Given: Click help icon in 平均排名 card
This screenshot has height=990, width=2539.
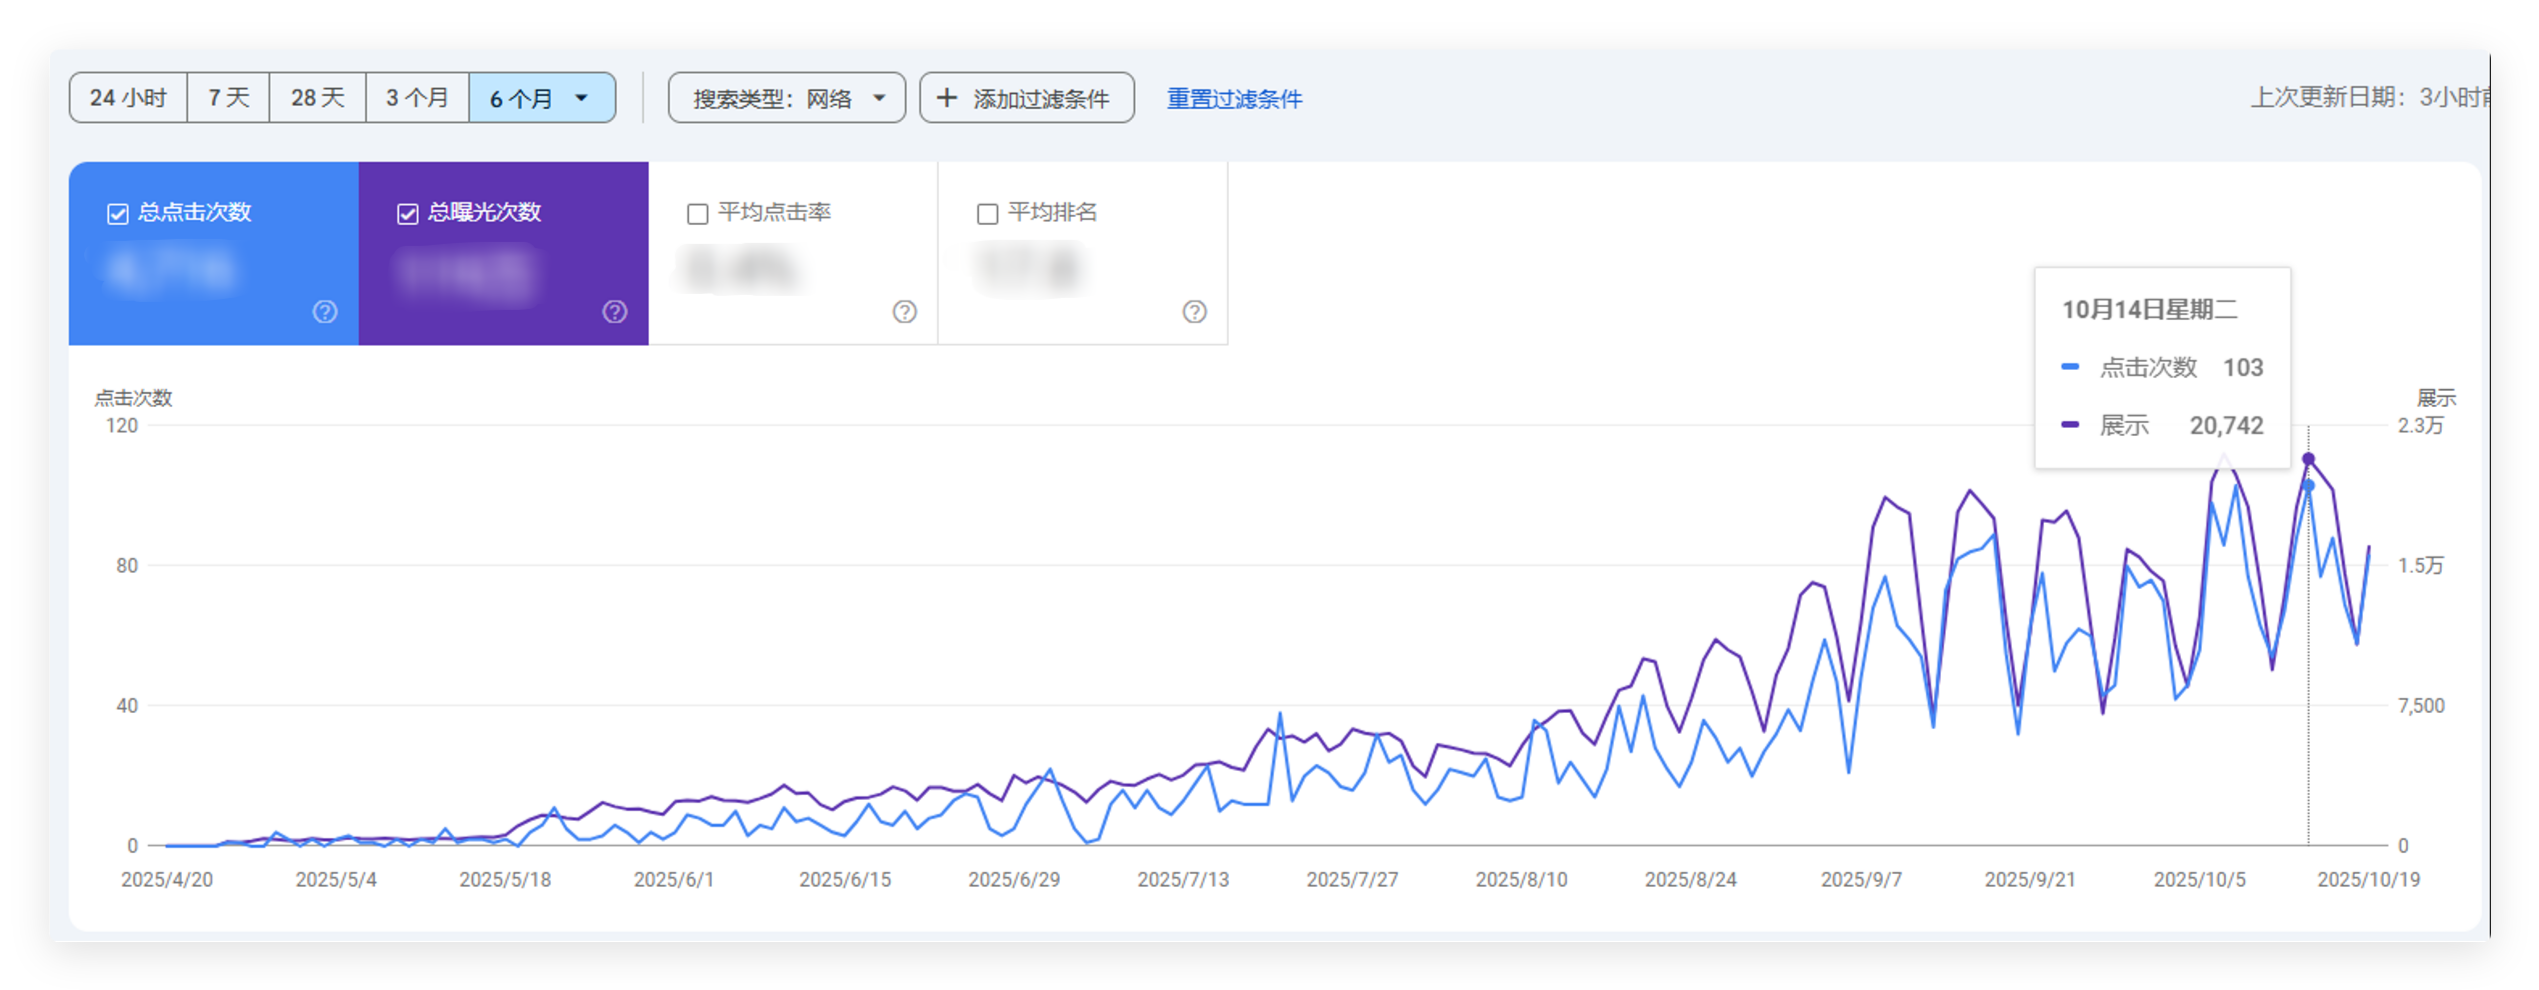Looking at the screenshot, I should [x=1194, y=312].
